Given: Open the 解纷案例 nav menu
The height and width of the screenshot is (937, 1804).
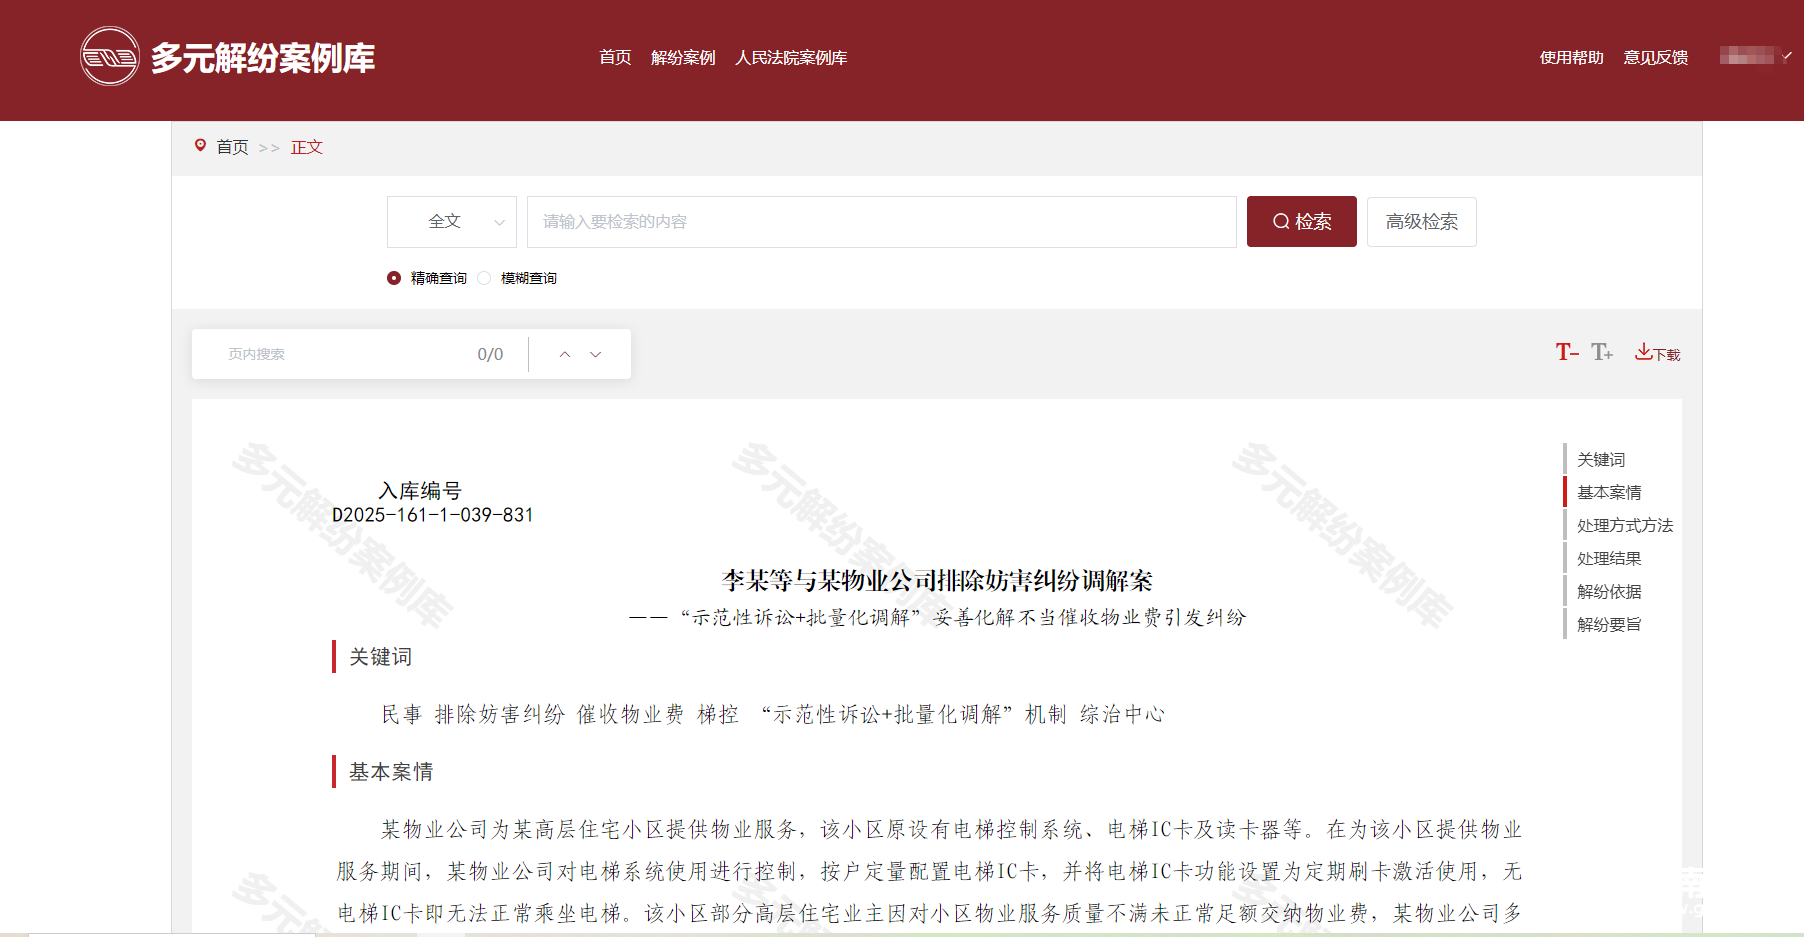Looking at the screenshot, I should pyautogui.click(x=683, y=58).
